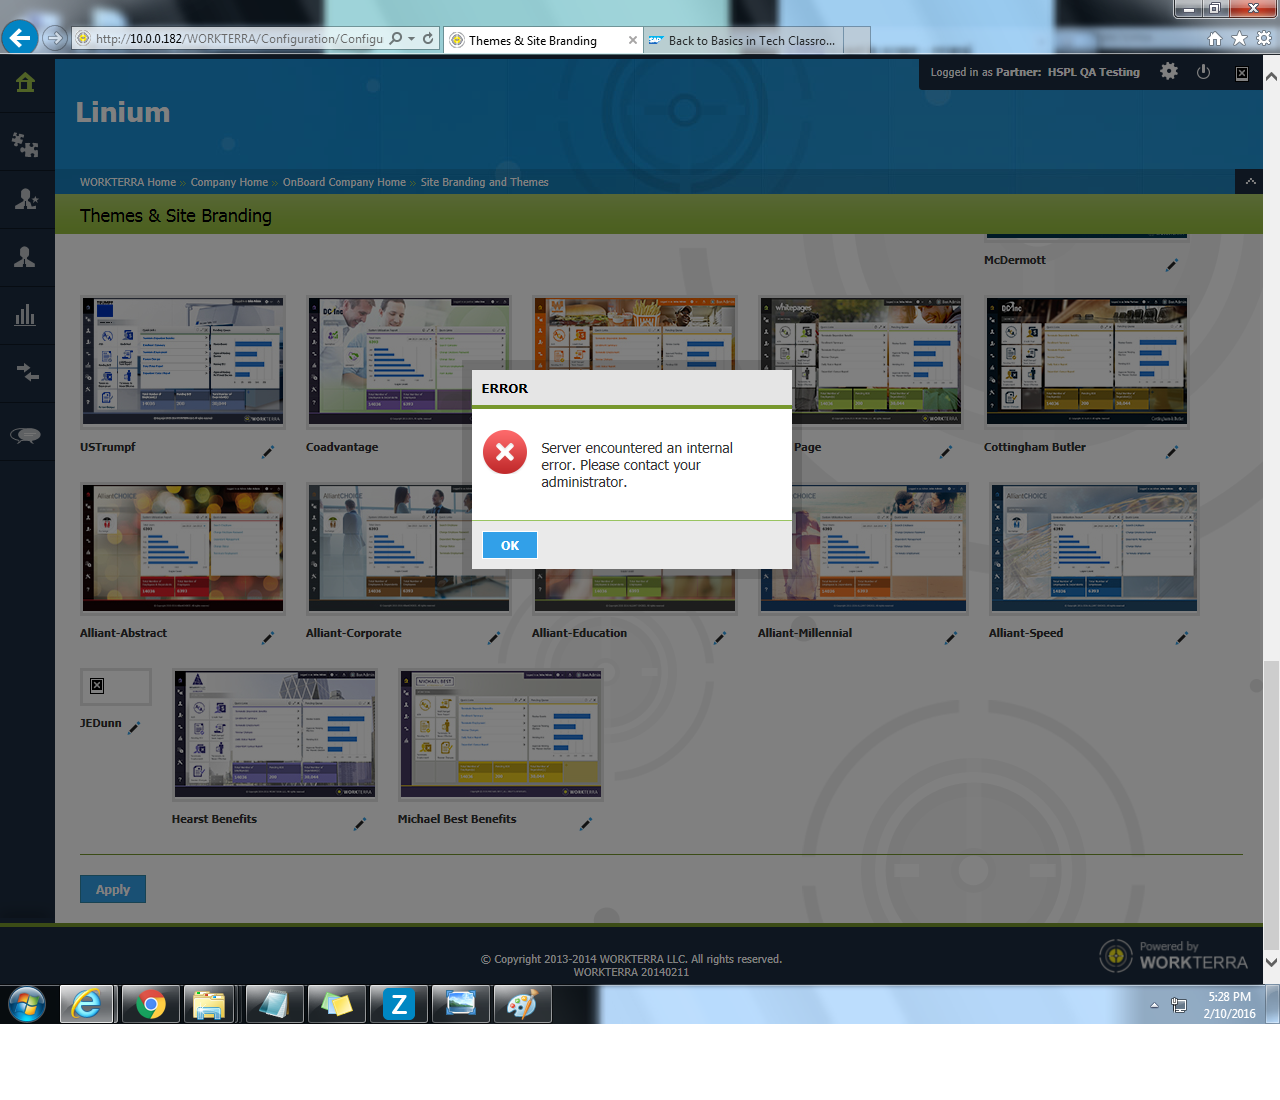This screenshot has height=1100, width=1280.
Task: Click the power logout icon
Action: pyautogui.click(x=1203, y=72)
